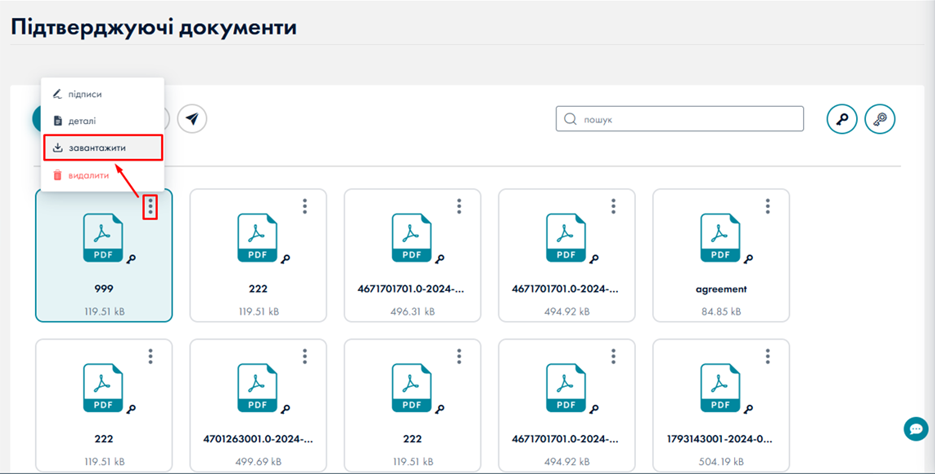The height and width of the screenshot is (474, 935).
Task: Click the magnifier icon in search box
Action: pyautogui.click(x=570, y=119)
